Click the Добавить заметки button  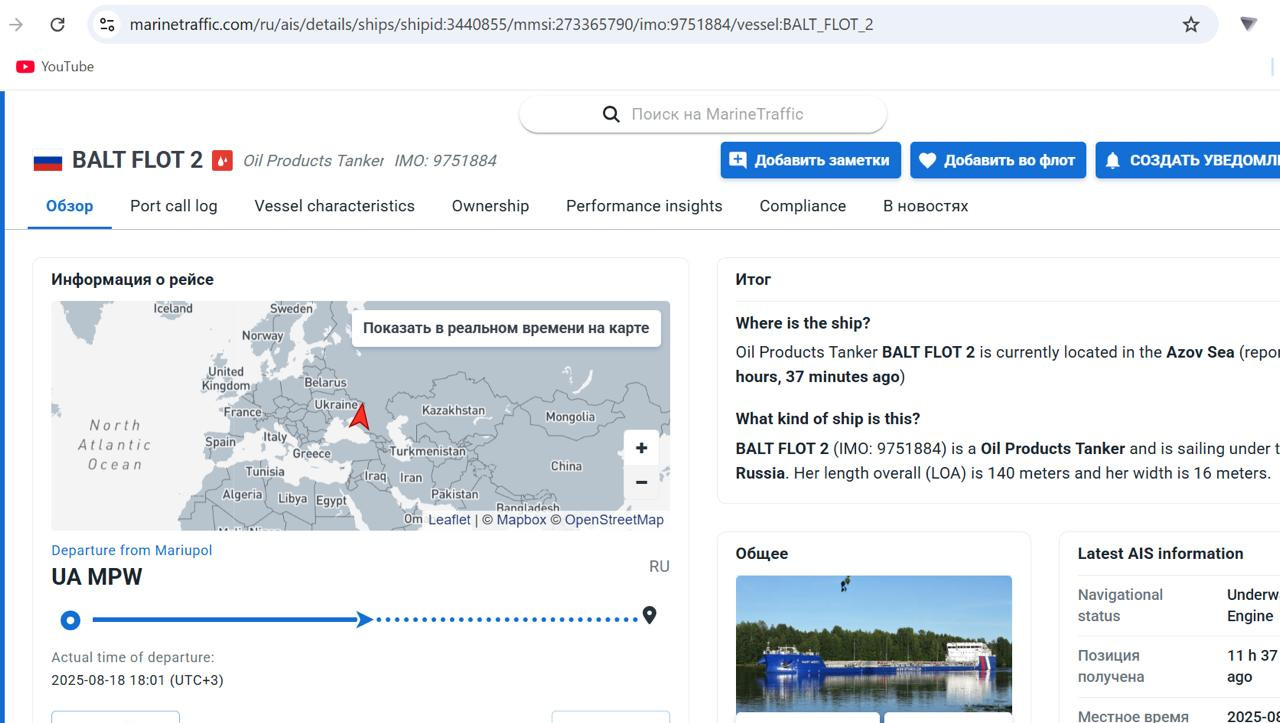[811, 160]
